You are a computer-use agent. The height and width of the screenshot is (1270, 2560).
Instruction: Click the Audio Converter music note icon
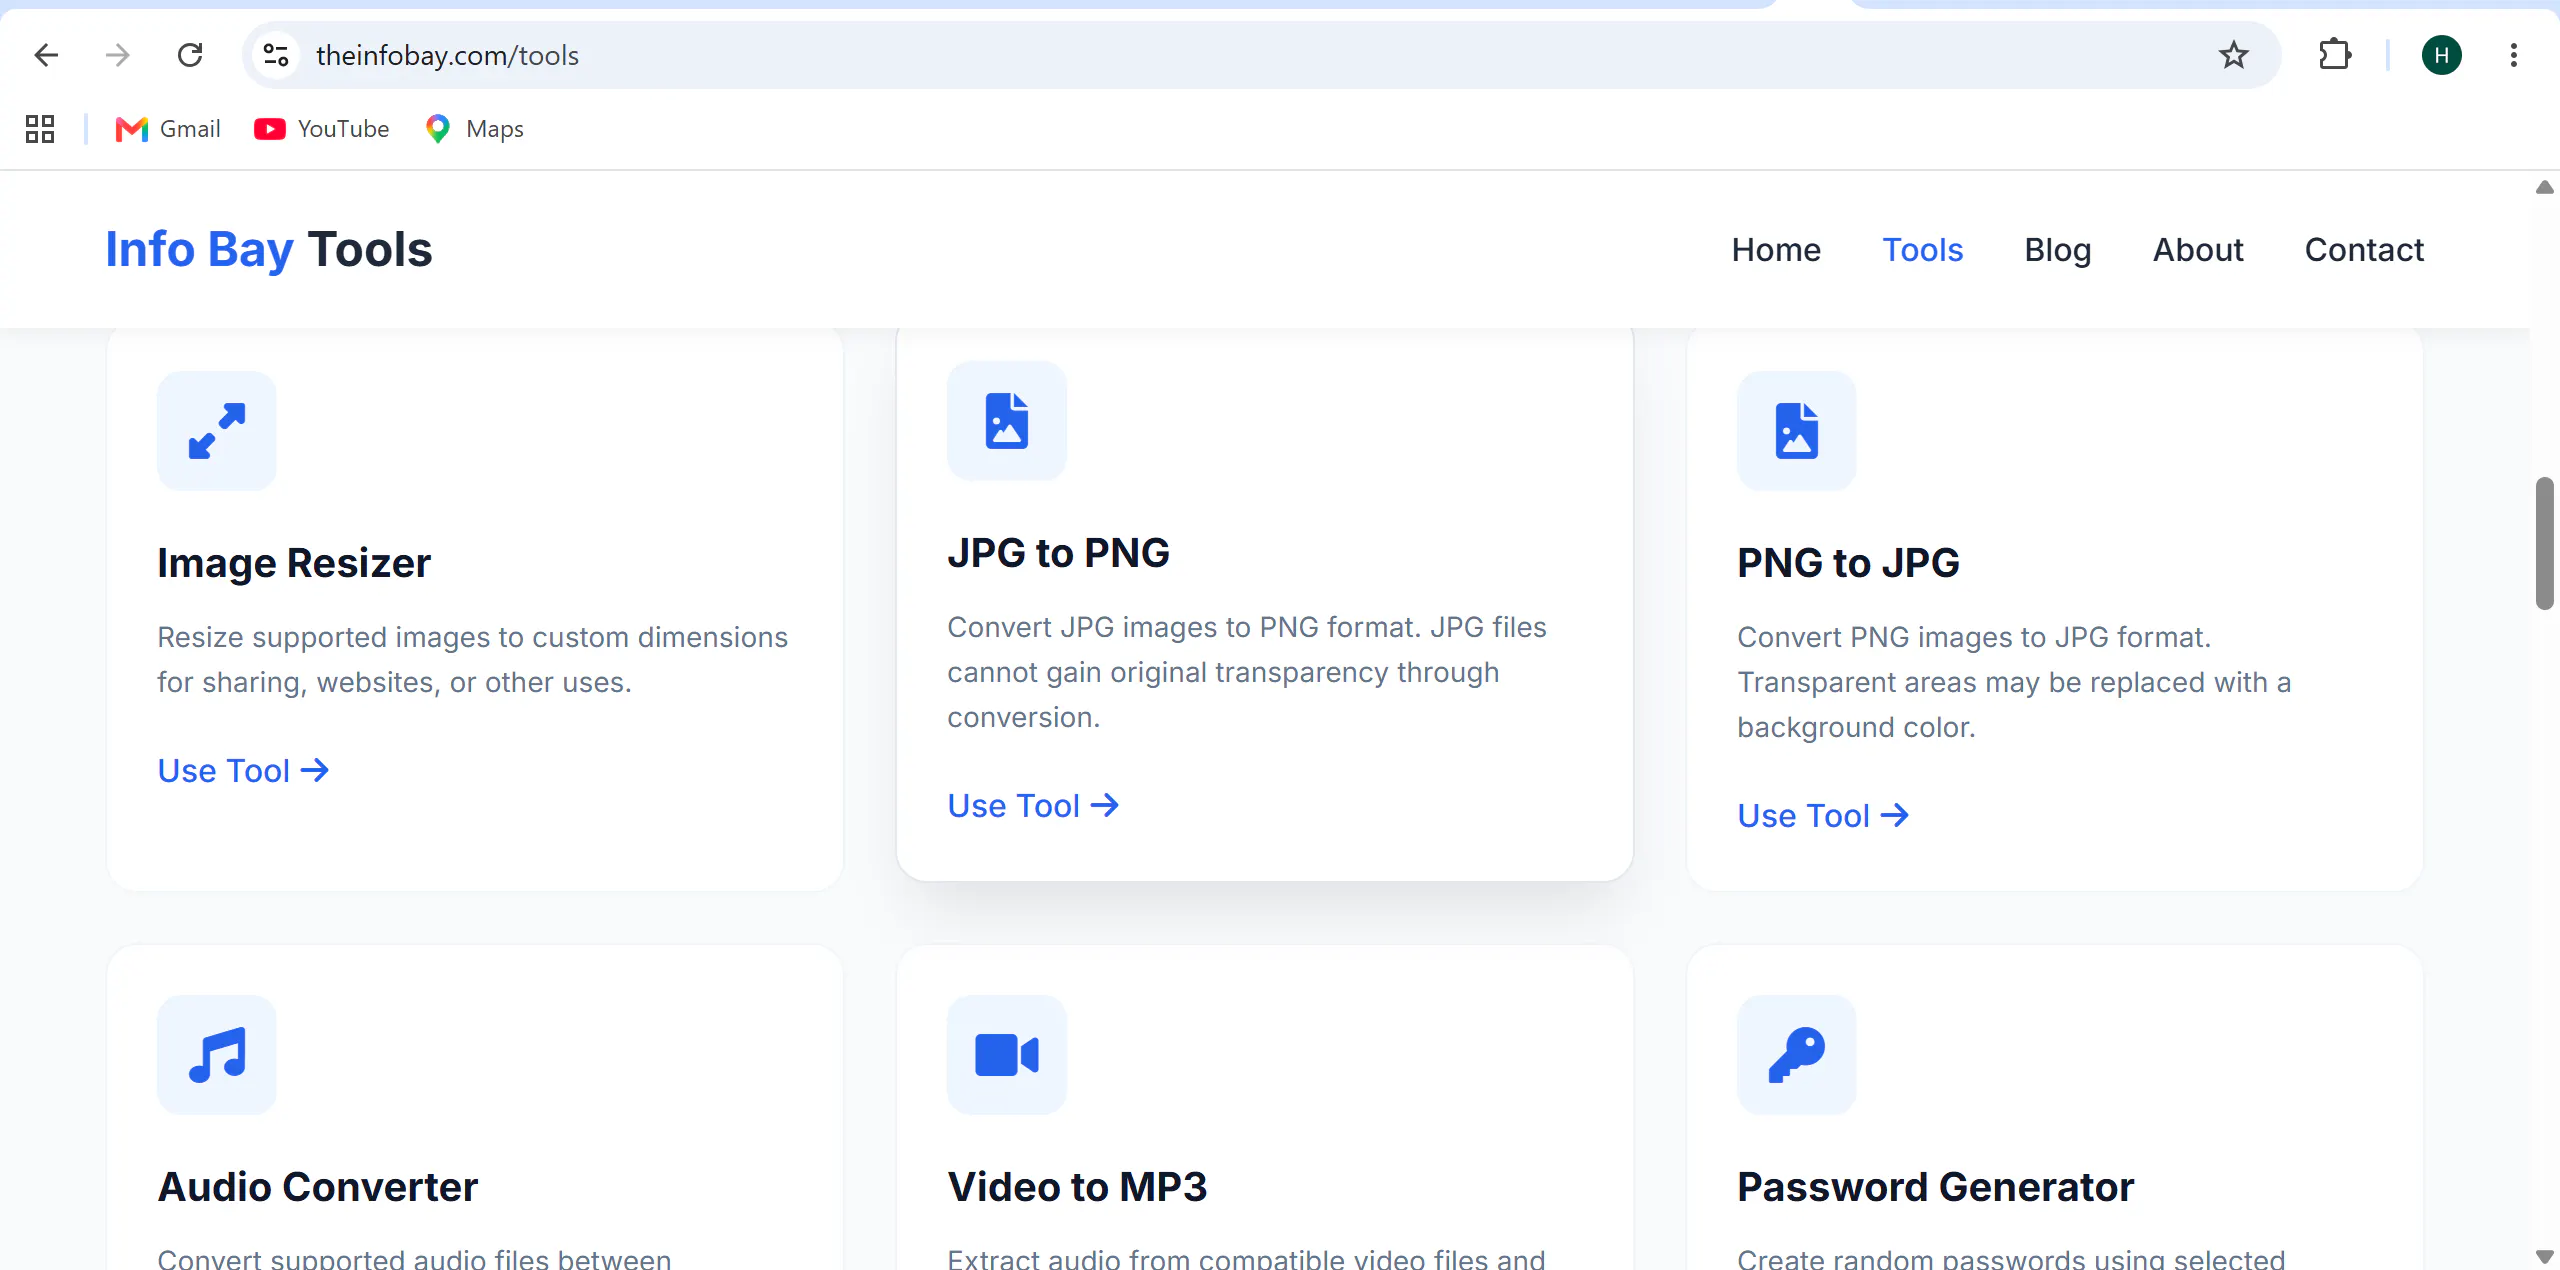(217, 1055)
